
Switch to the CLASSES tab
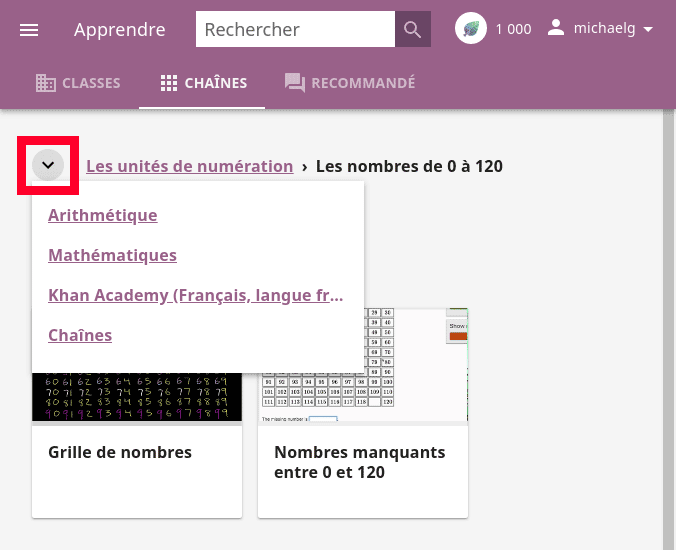(x=78, y=83)
